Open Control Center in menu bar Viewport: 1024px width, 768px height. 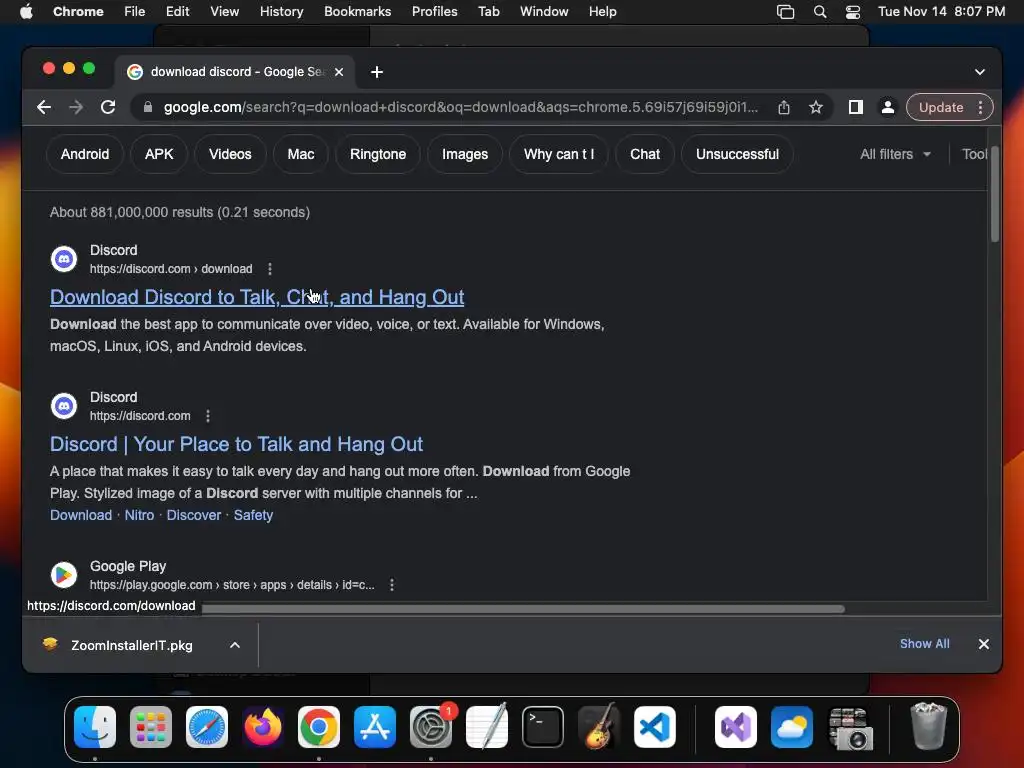pyautogui.click(x=853, y=12)
